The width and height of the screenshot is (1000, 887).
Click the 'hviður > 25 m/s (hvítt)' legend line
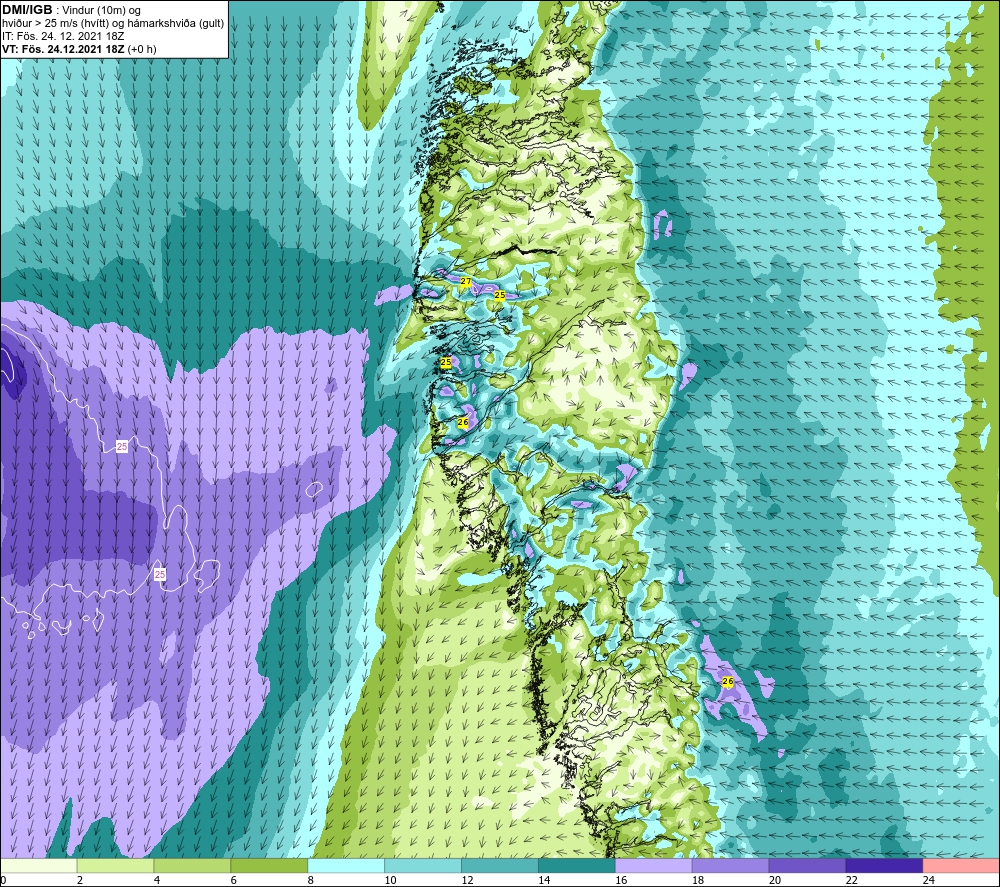113,24
